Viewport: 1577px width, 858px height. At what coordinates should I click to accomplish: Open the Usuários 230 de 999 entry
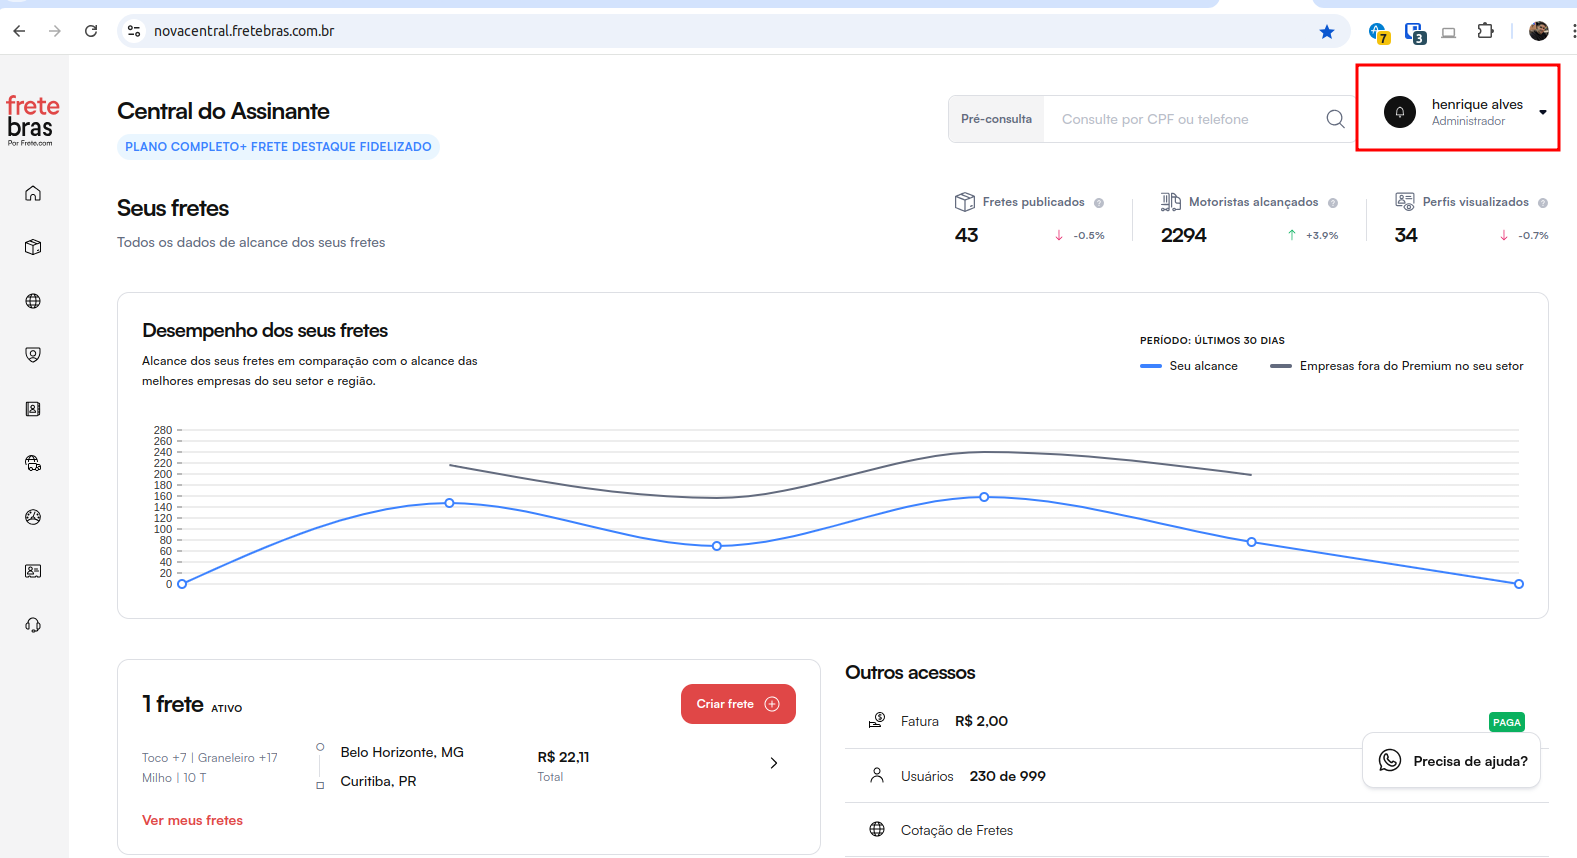click(972, 776)
